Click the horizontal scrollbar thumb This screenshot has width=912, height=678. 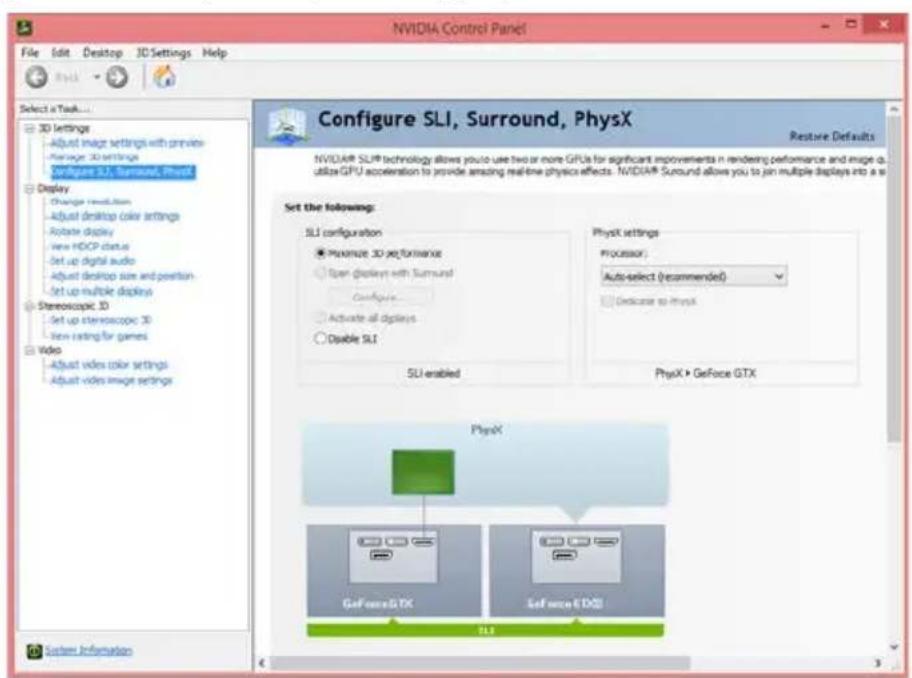point(480,663)
